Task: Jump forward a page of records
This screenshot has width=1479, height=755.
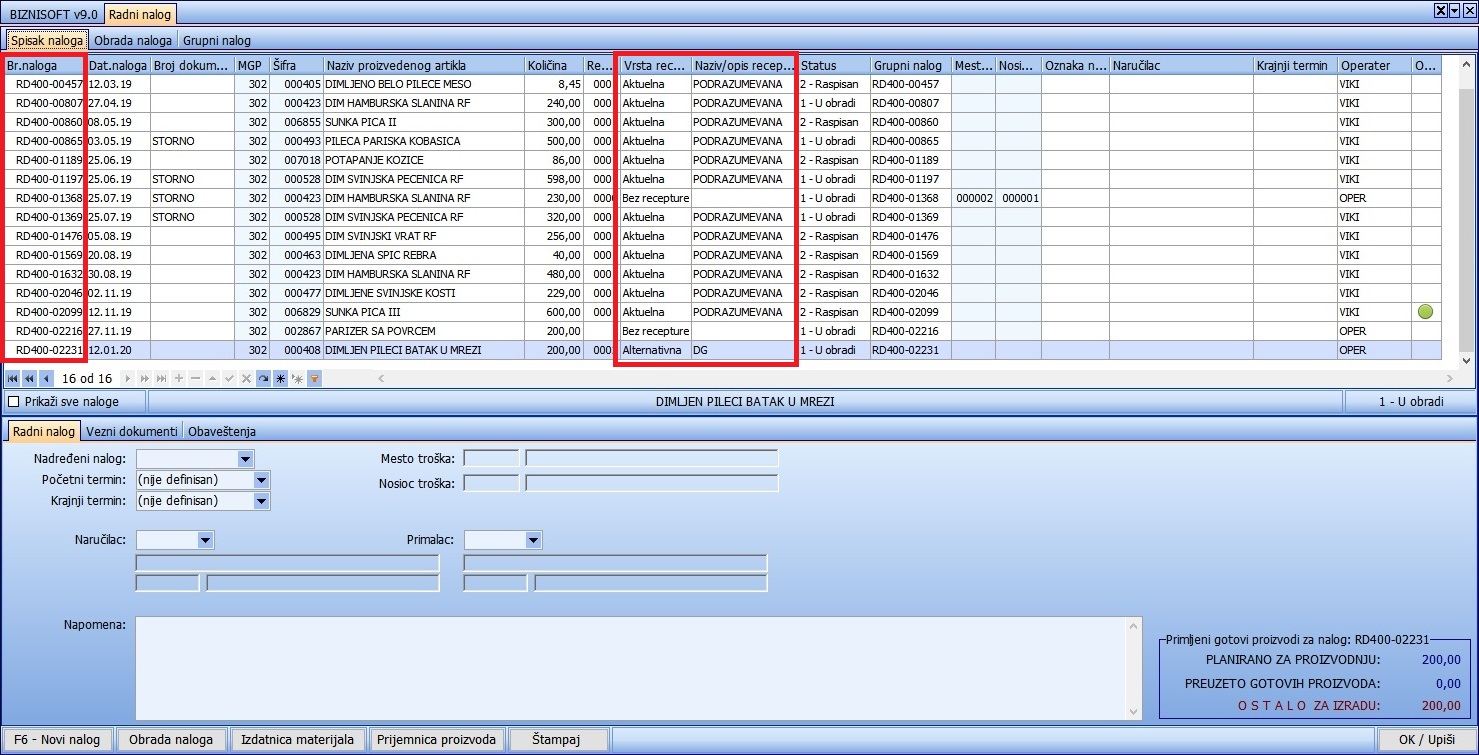Action: pos(145,379)
